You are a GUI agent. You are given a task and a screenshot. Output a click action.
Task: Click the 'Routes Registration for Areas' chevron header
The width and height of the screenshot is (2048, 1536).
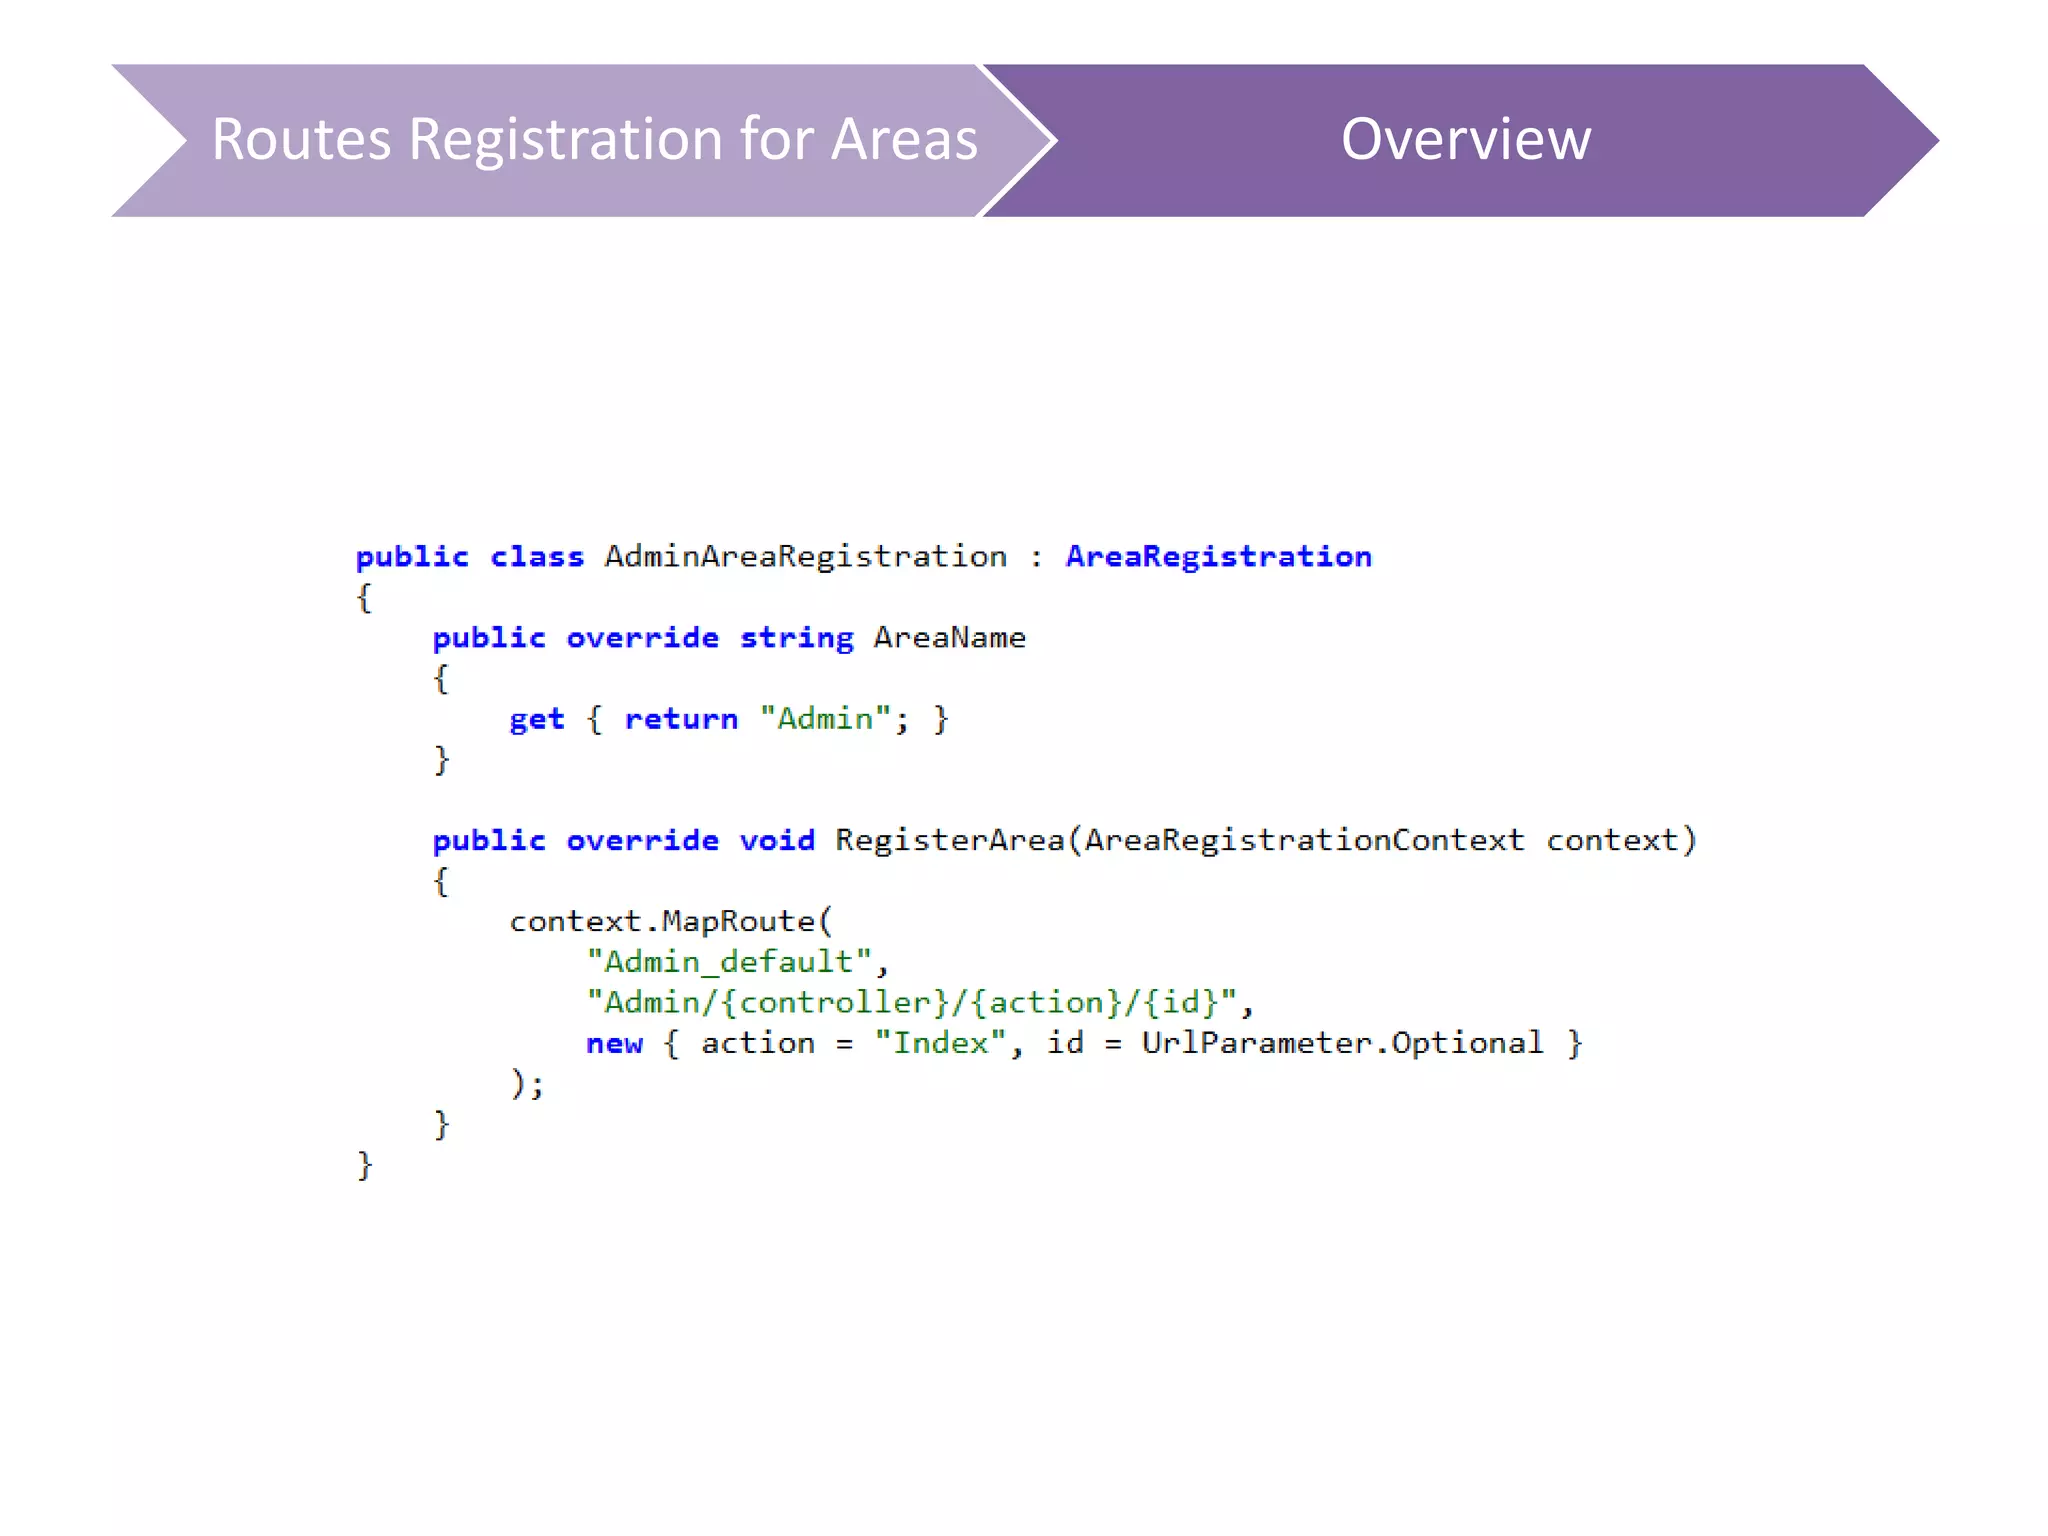pyautogui.click(x=594, y=140)
